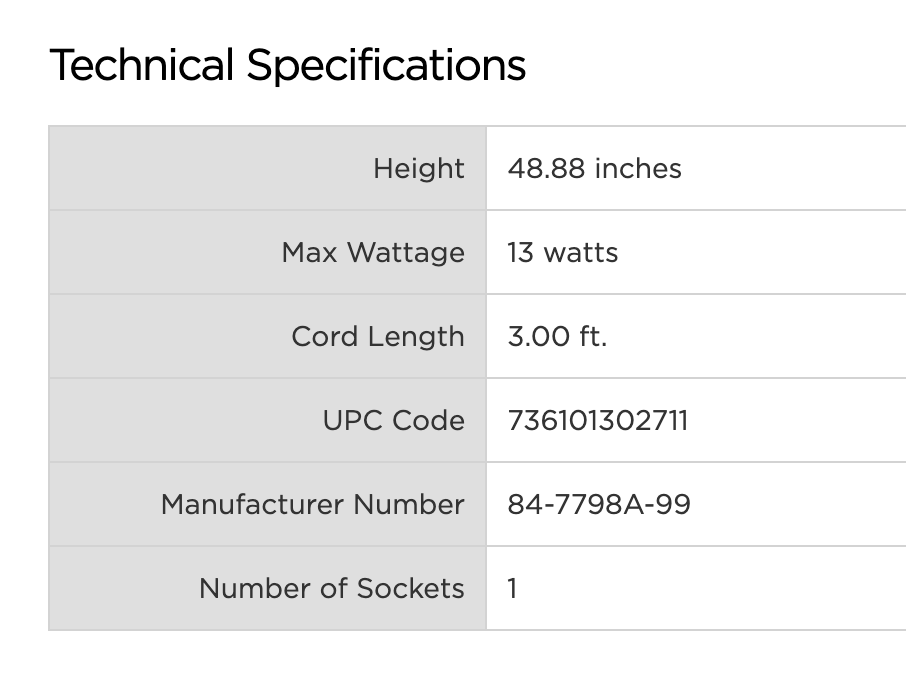Click the word "UPC" in the table
The image size is (906, 678).
point(354,420)
